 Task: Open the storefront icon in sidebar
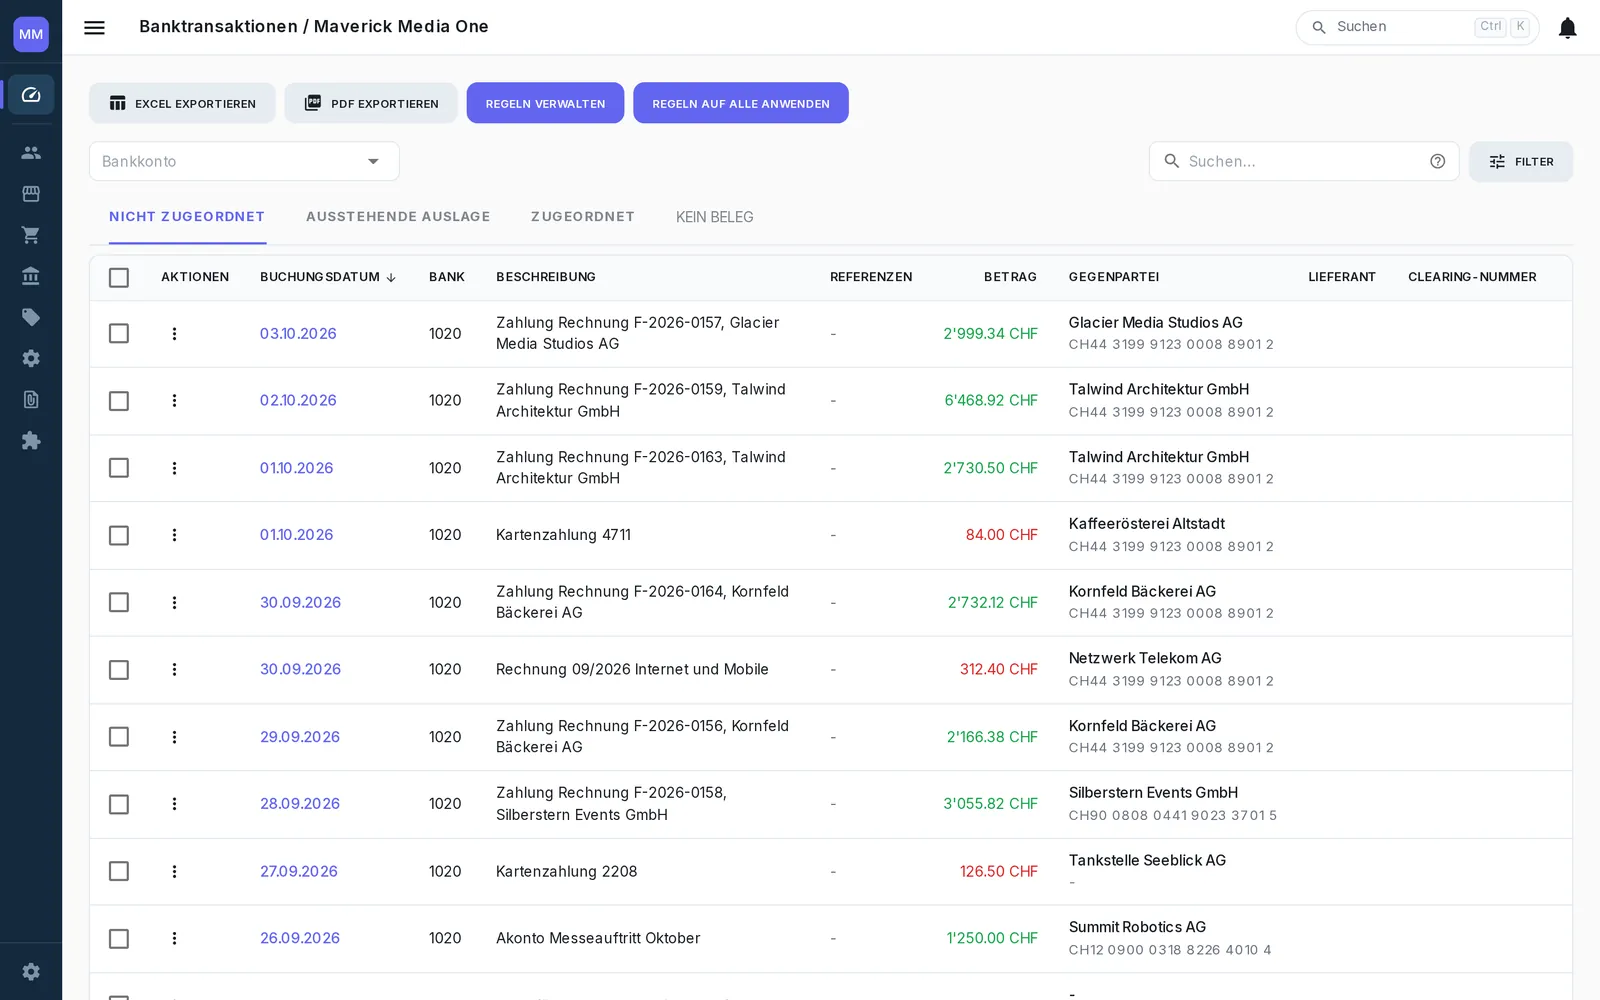pyautogui.click(x=31, y=193)
